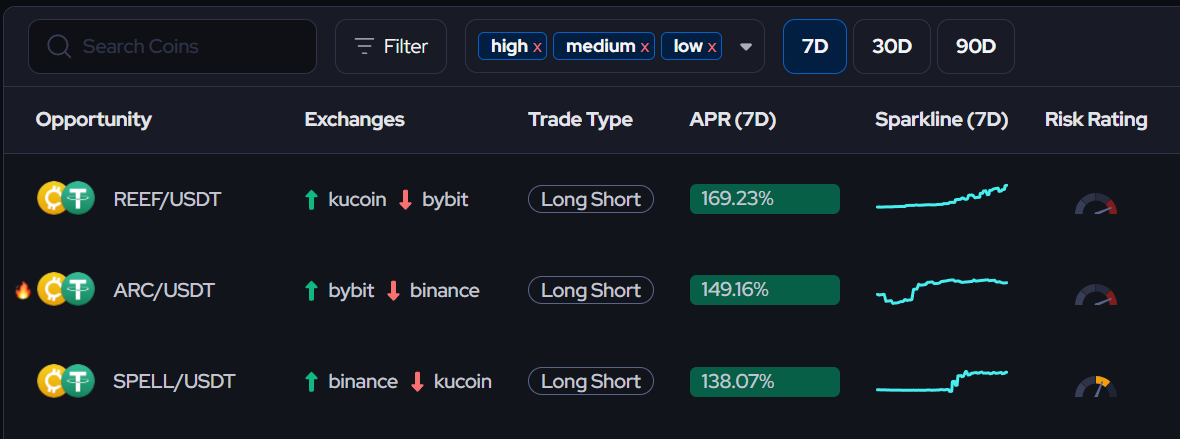Click the SPELL/USDT orange risk gauge
The height and width of the screenshot is (439, 1180).
(x=1096, y=386)
